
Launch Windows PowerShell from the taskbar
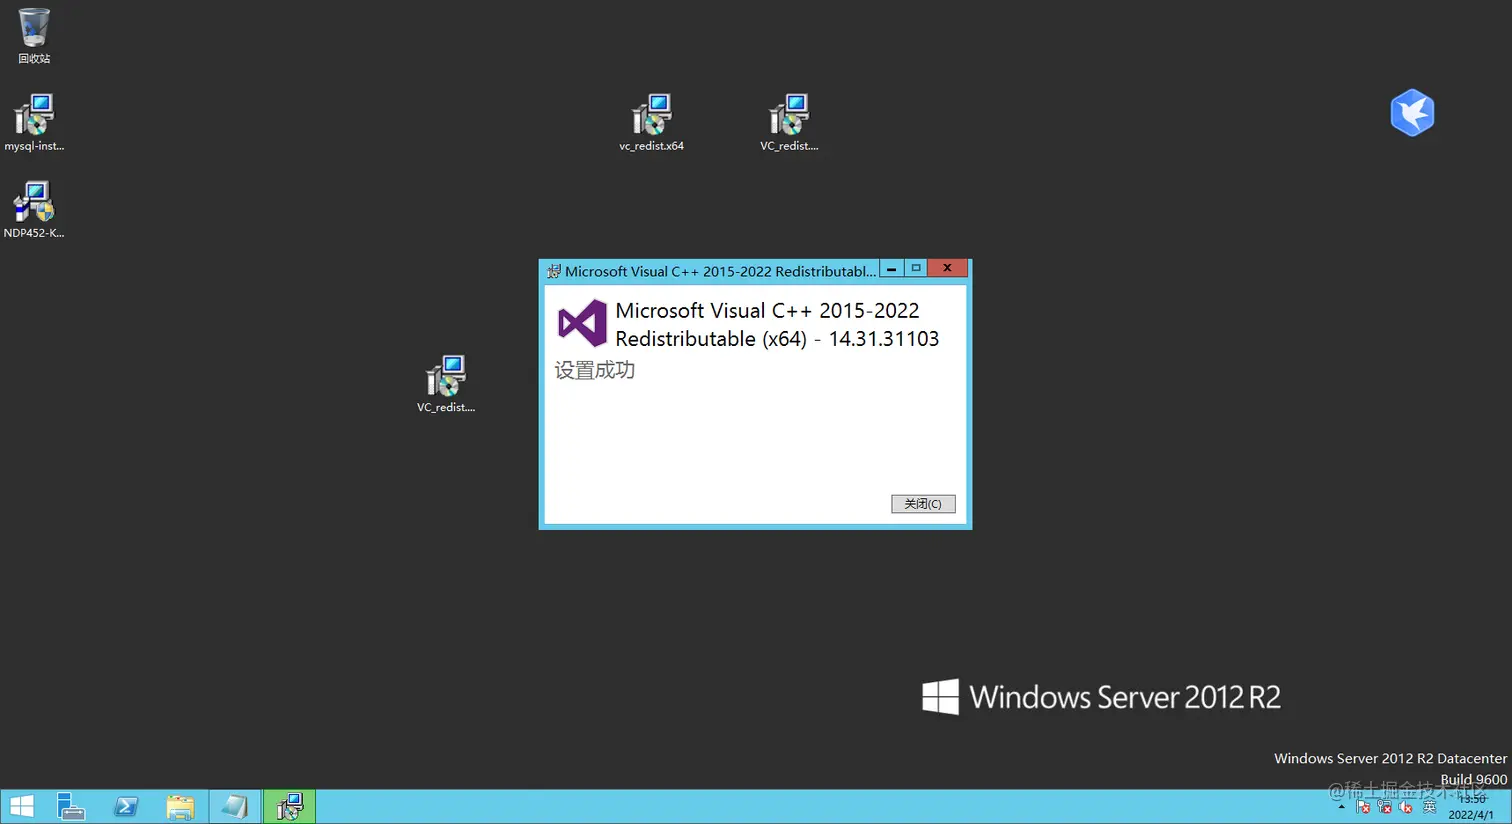pos(126,806)
